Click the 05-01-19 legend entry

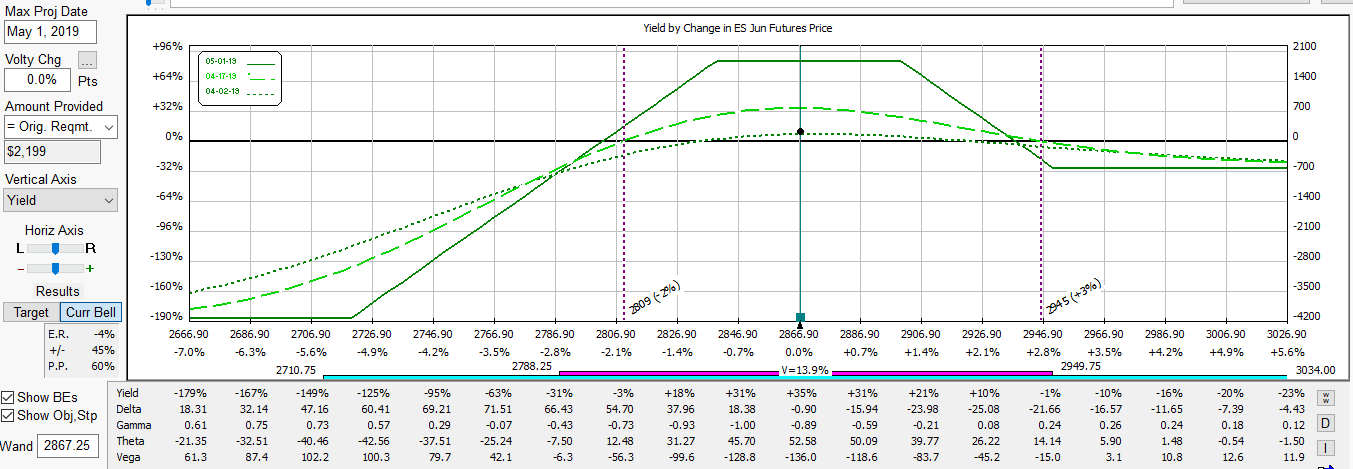[x=239, y=61]
